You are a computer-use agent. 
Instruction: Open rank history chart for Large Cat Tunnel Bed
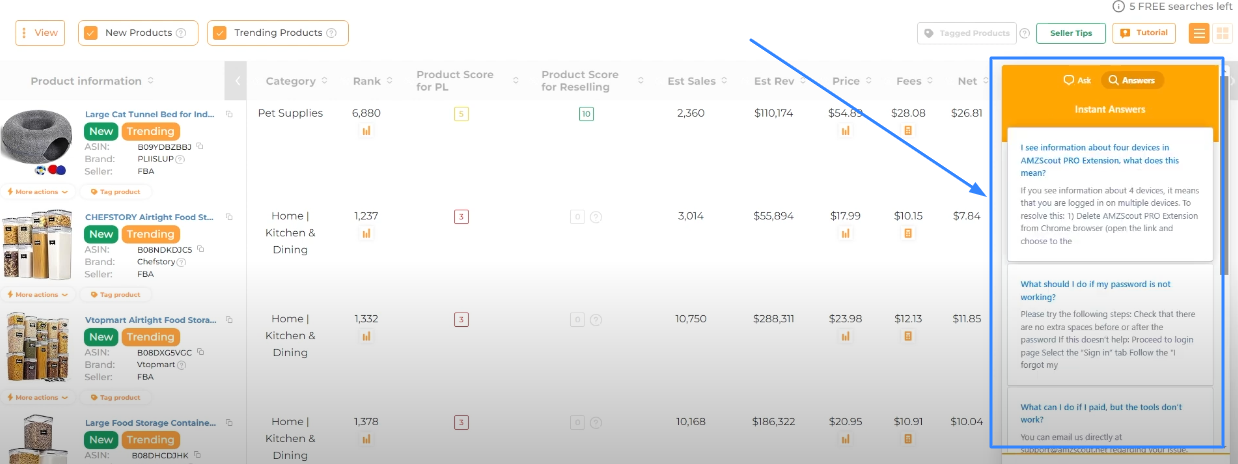point(366,130)
